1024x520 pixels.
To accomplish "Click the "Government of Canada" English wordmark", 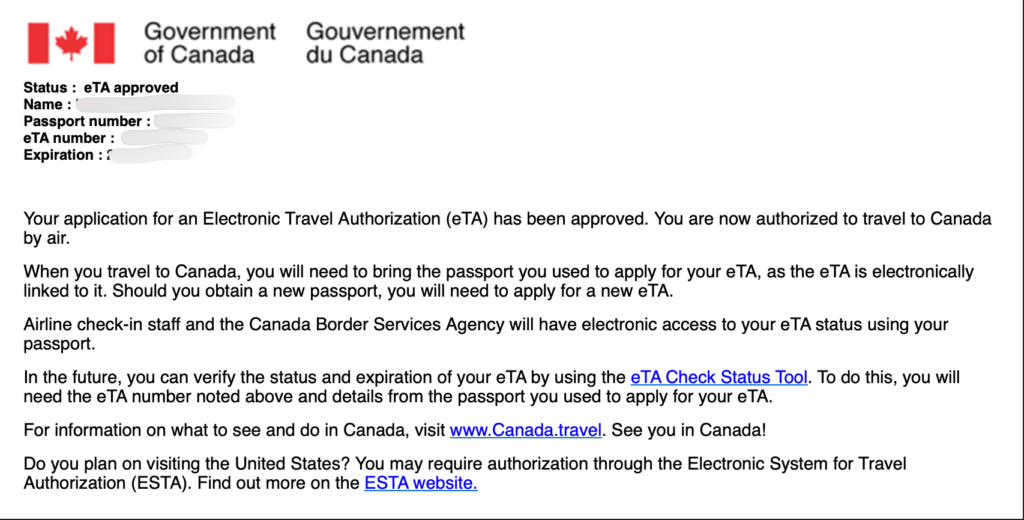I will tap(209, 43).
